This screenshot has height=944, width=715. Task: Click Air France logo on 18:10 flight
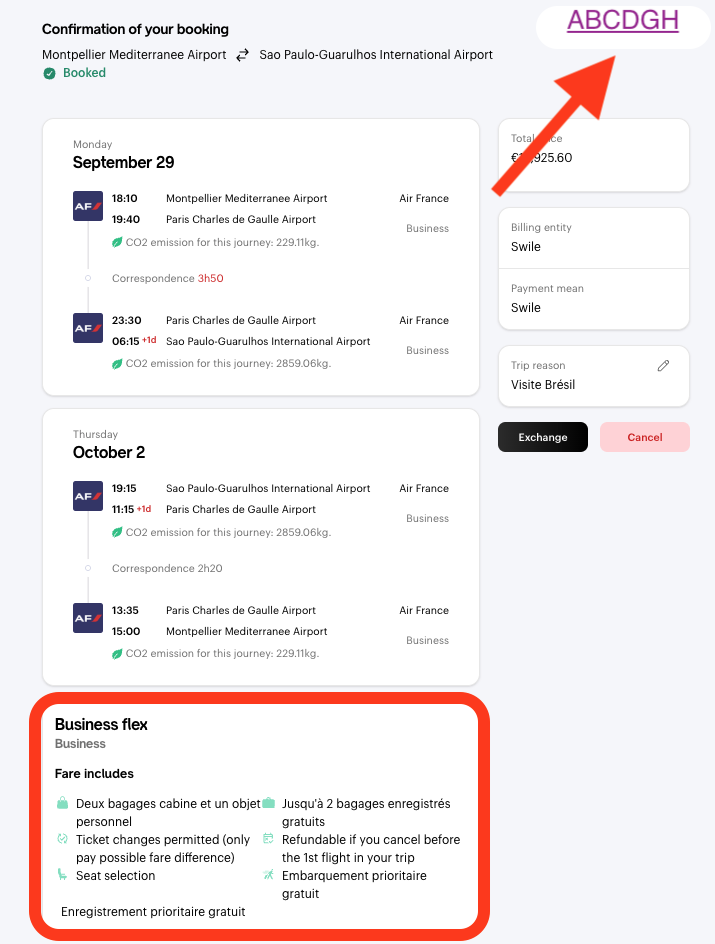pos(88,206)
